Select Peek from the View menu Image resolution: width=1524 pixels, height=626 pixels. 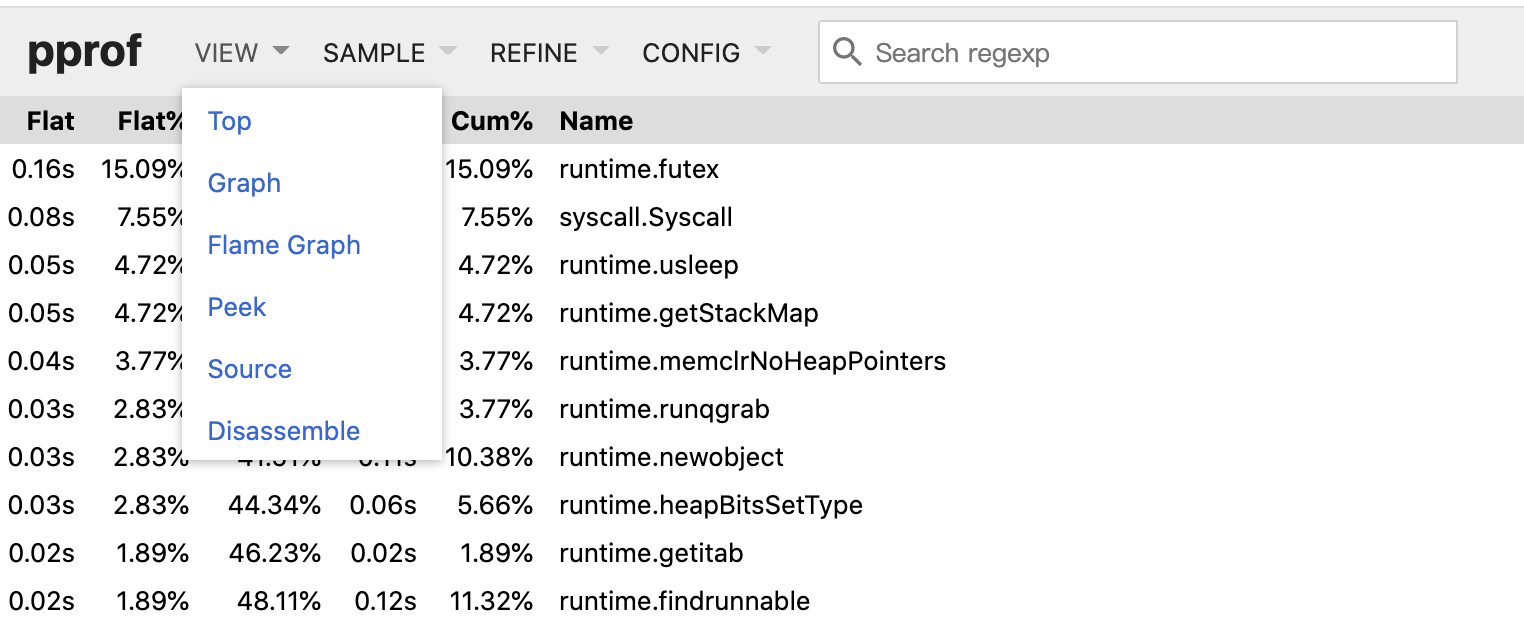pos(237,307)
